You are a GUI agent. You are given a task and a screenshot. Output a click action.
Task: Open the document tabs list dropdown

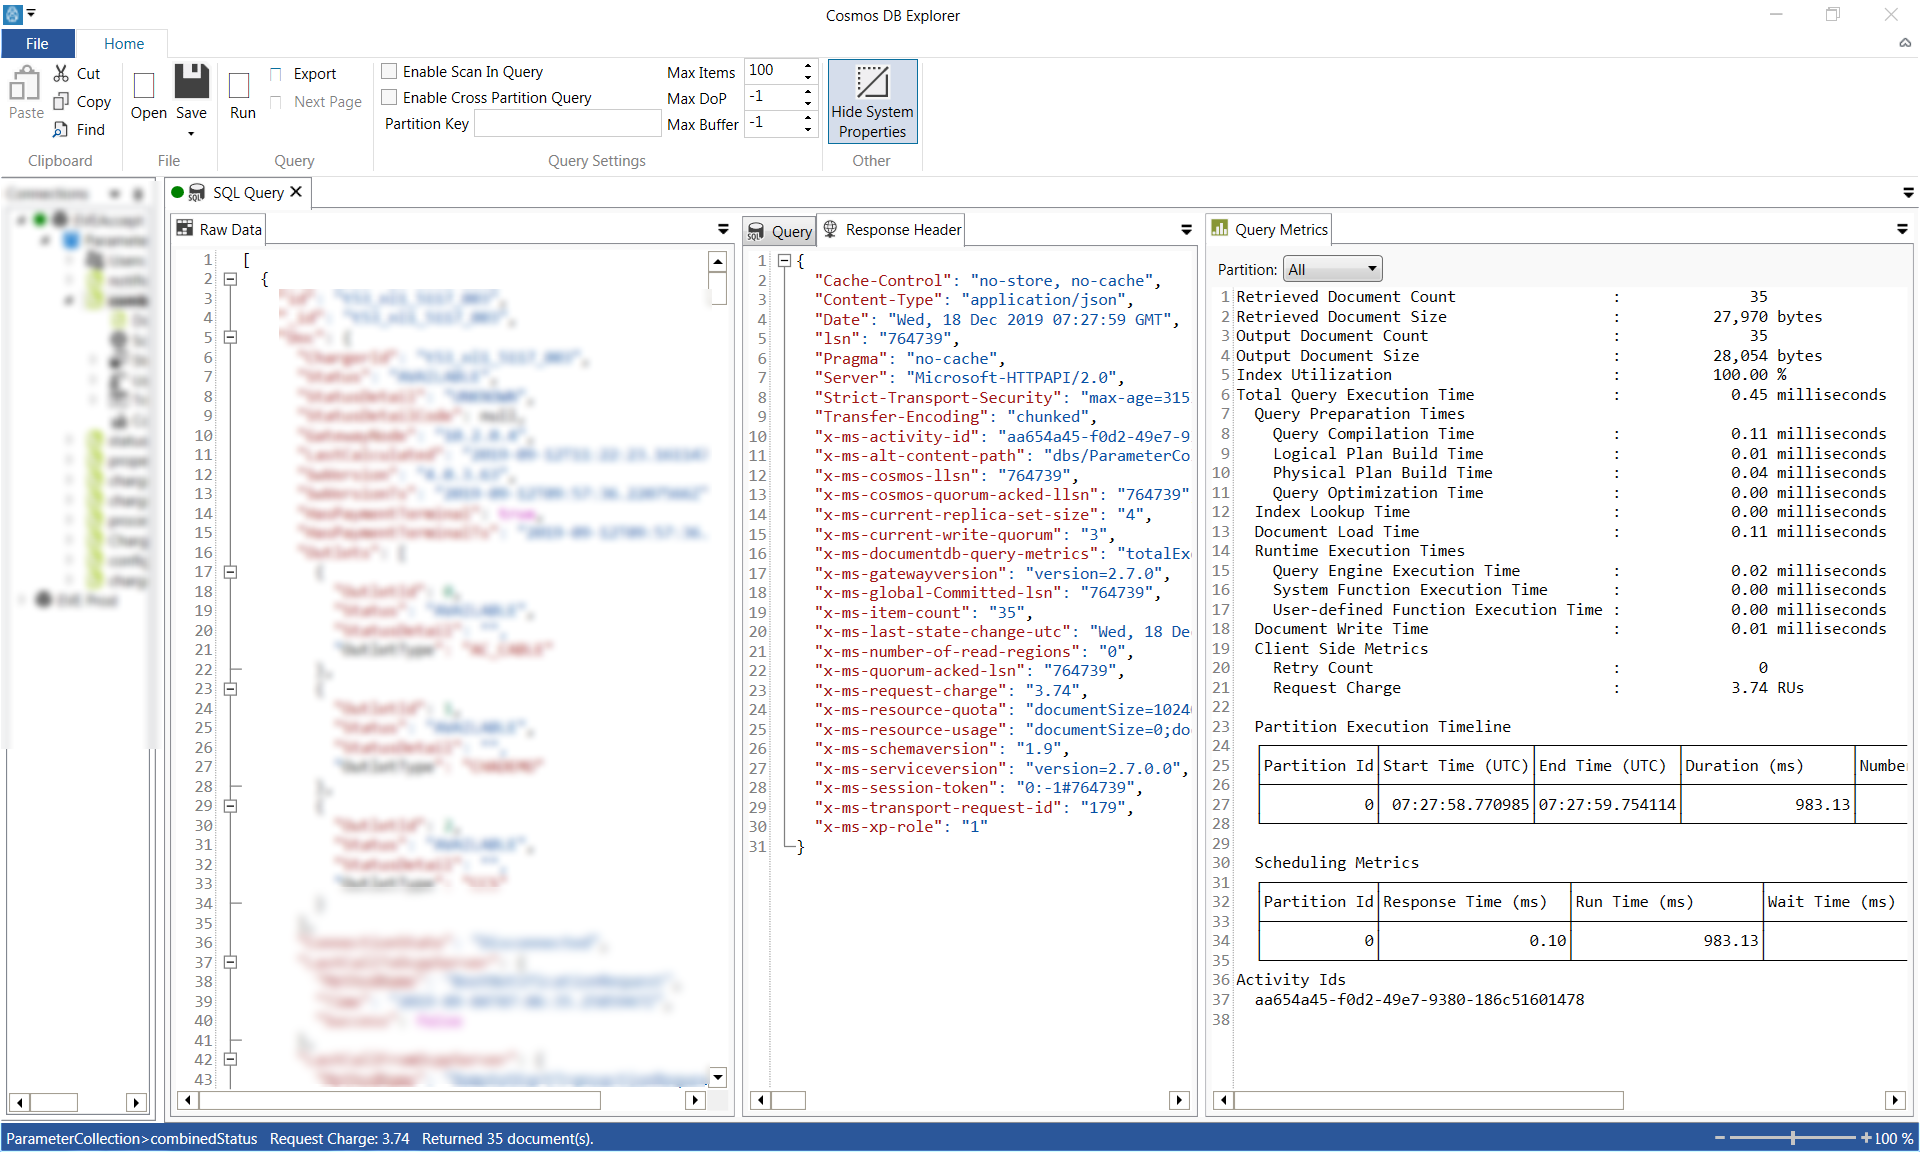1908,193
